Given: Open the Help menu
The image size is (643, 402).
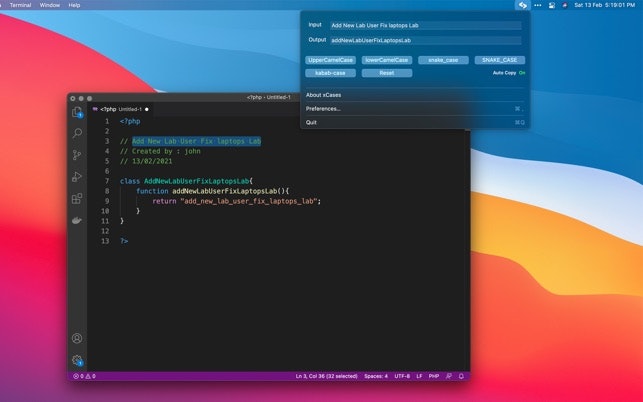Looking at the screenshot, I should [74, 5].
